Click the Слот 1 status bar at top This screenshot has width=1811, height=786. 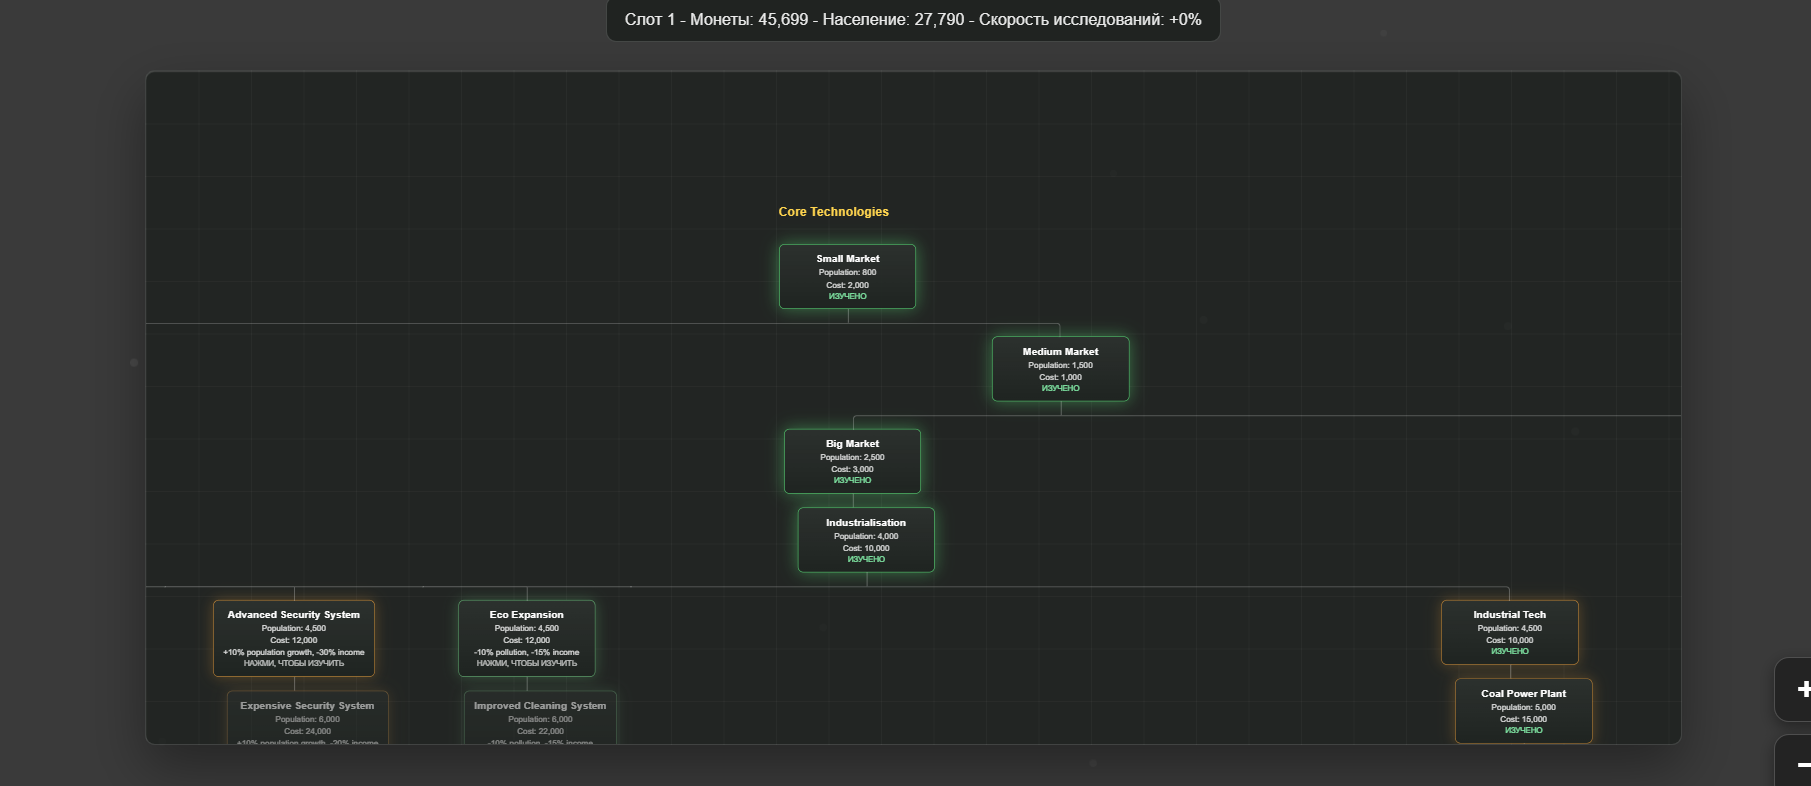[x=913, y=20]
